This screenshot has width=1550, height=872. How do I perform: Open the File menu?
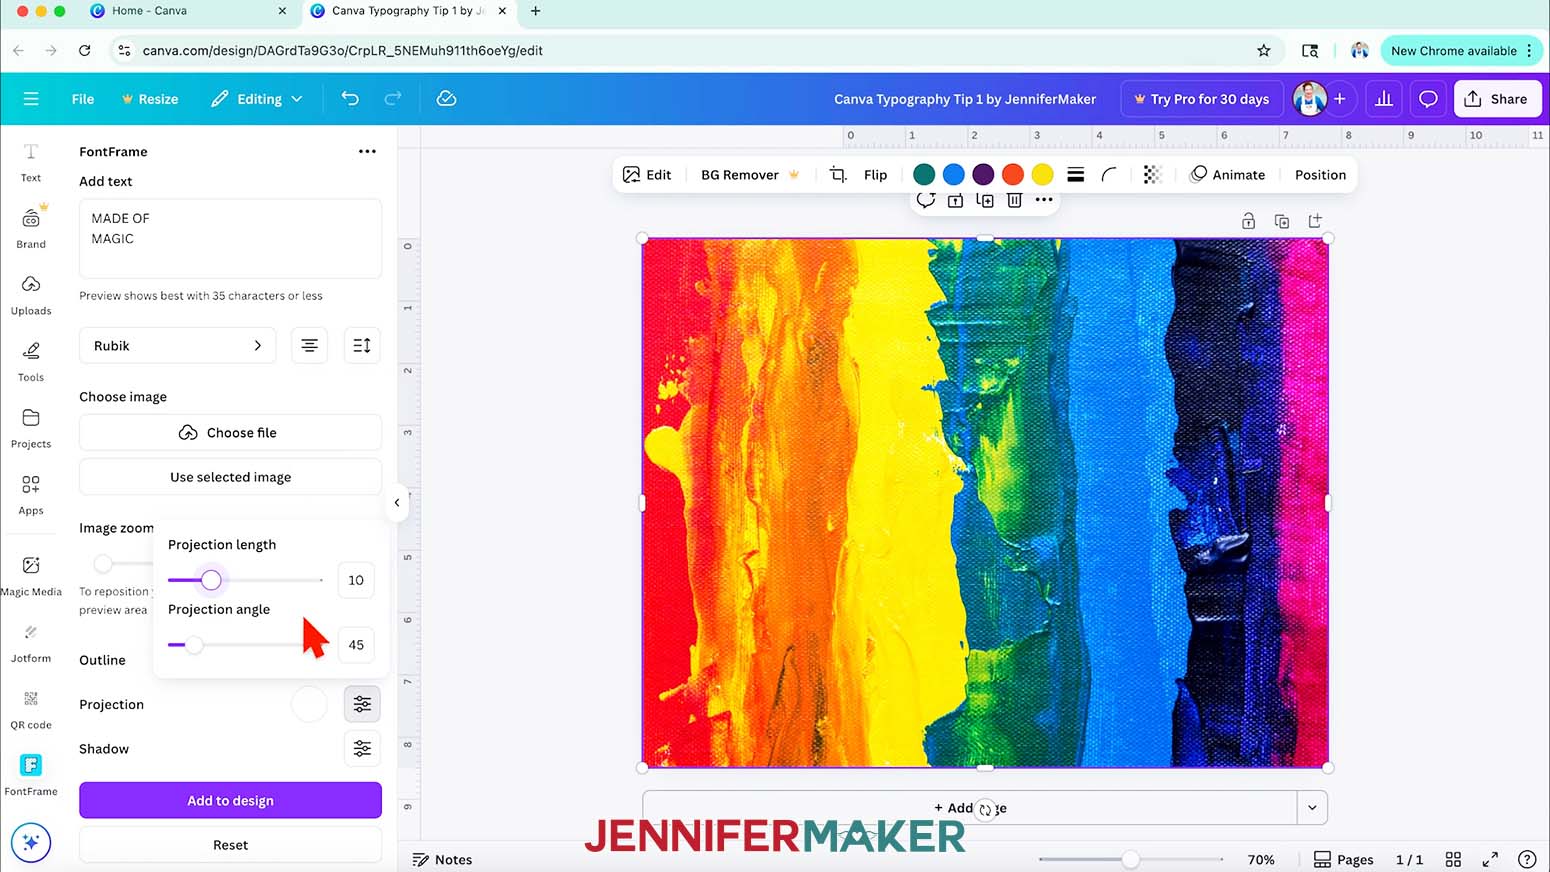click(83, 99)
